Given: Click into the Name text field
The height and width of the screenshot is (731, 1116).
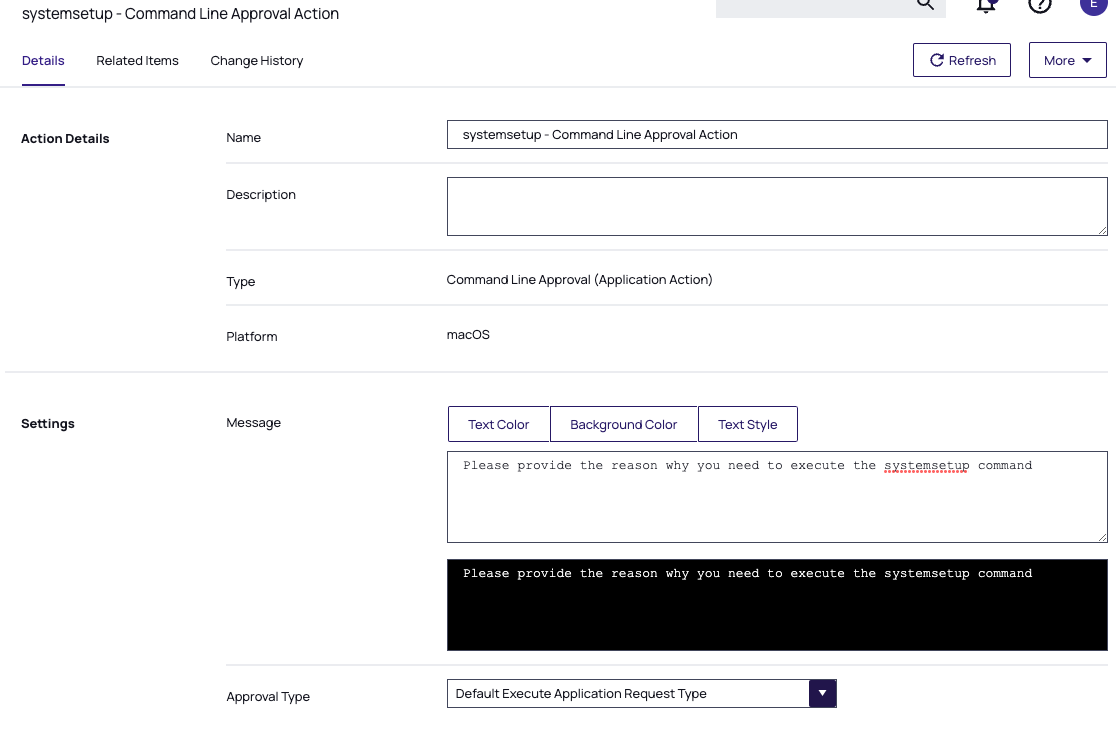Looking at the screenshot, I should coord(776,135).
